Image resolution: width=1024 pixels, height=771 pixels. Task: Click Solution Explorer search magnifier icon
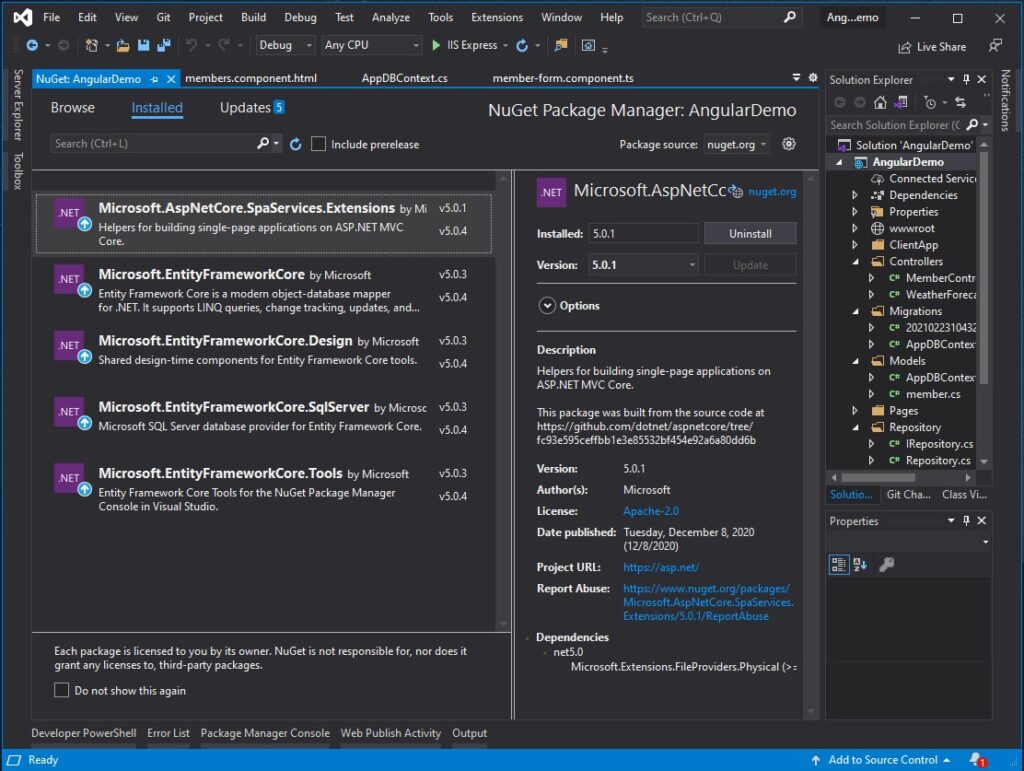[x=972, y=124]
